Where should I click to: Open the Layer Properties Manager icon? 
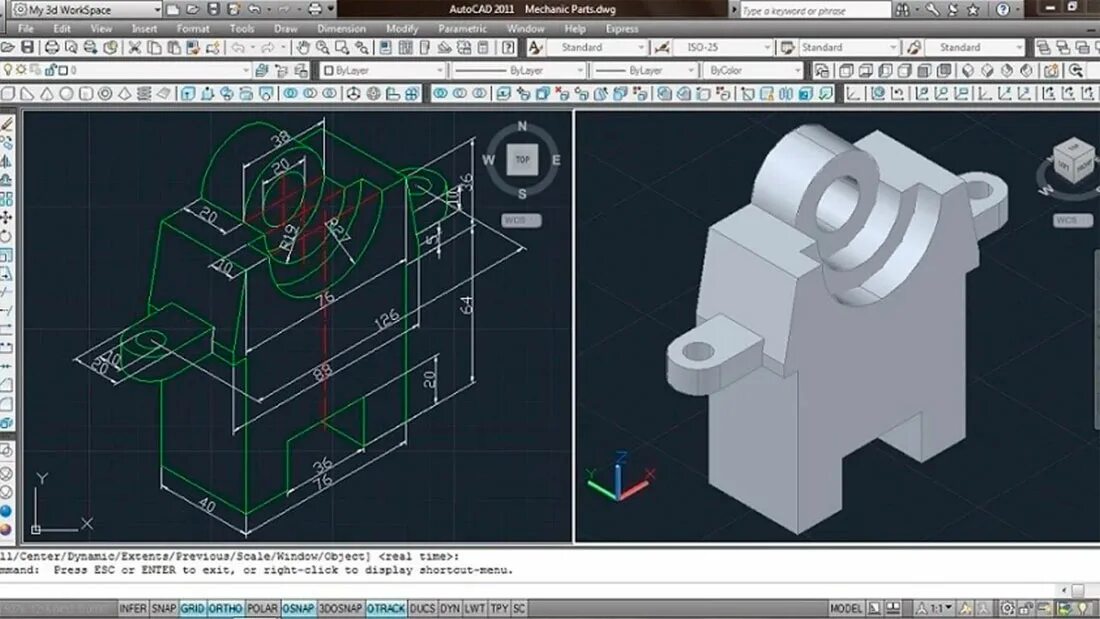(262, 70)
